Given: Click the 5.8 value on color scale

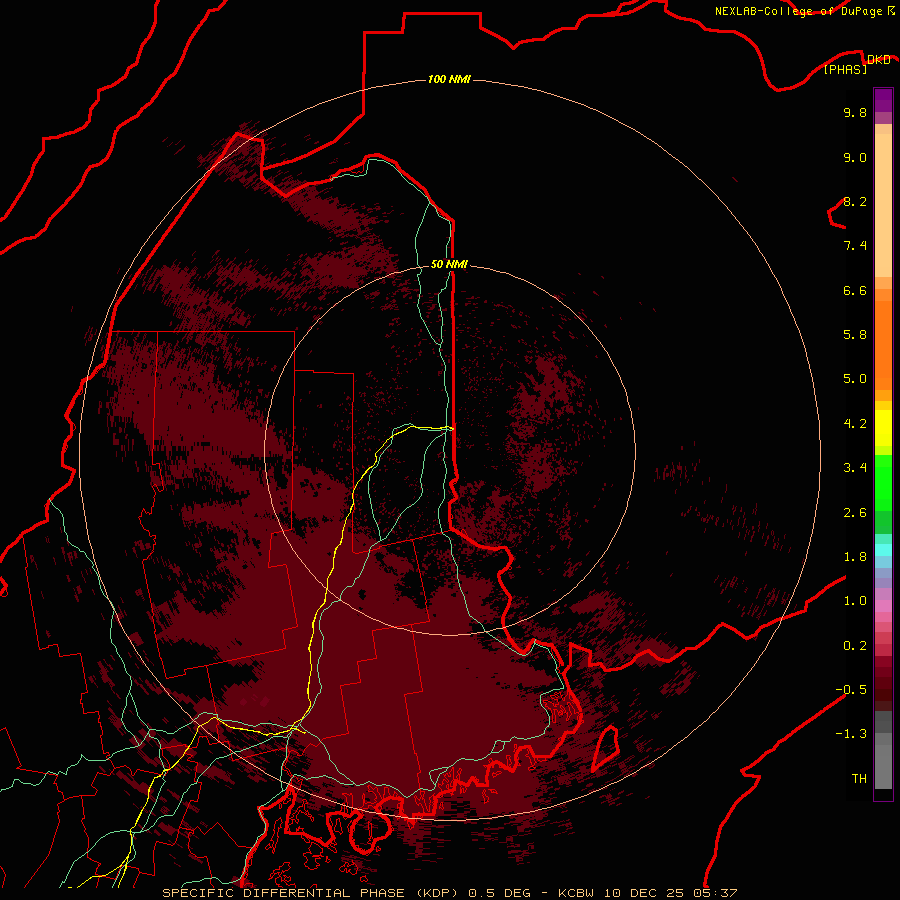Looking at the screenshot, I should click(x=855, y=335).
